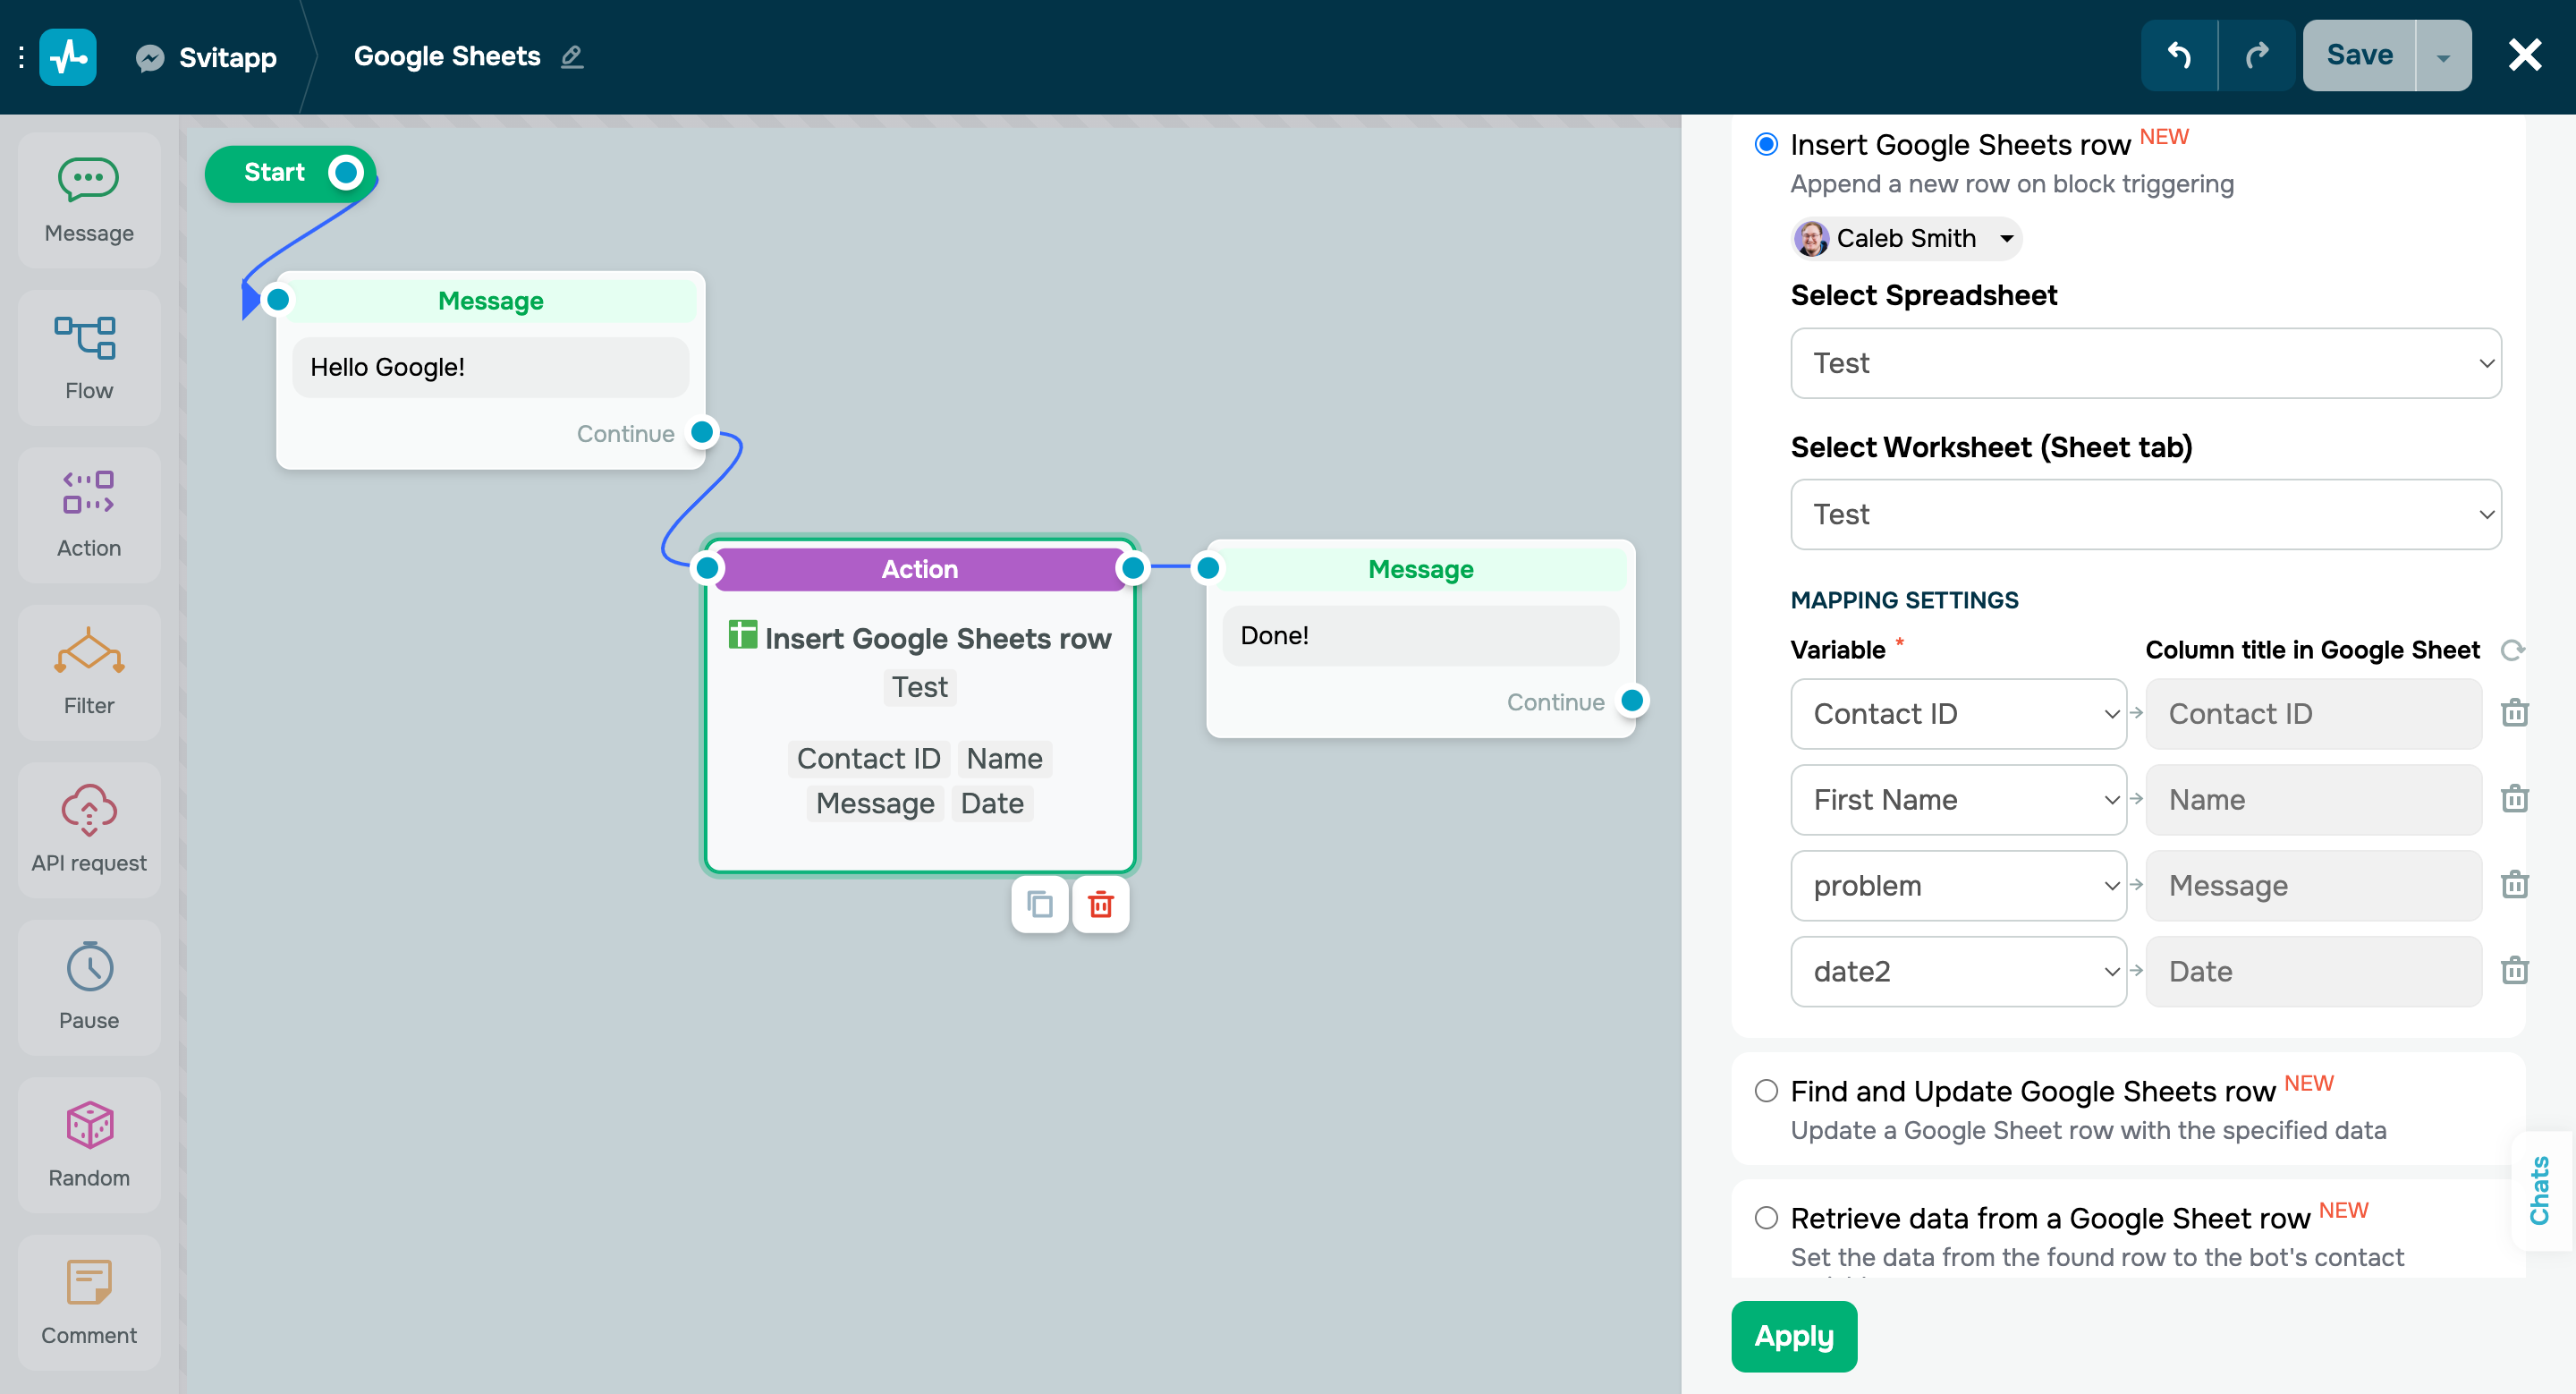Screen dimensions: 2576x1394
Task: Choose Retrieve data from a Google Sheet row
Action: tap(1766, 1218)
